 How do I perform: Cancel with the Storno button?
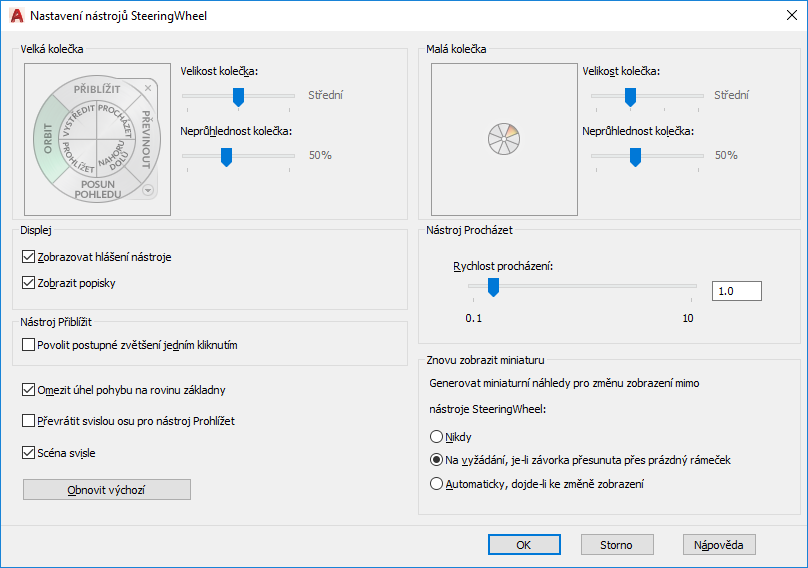[617, 545]
